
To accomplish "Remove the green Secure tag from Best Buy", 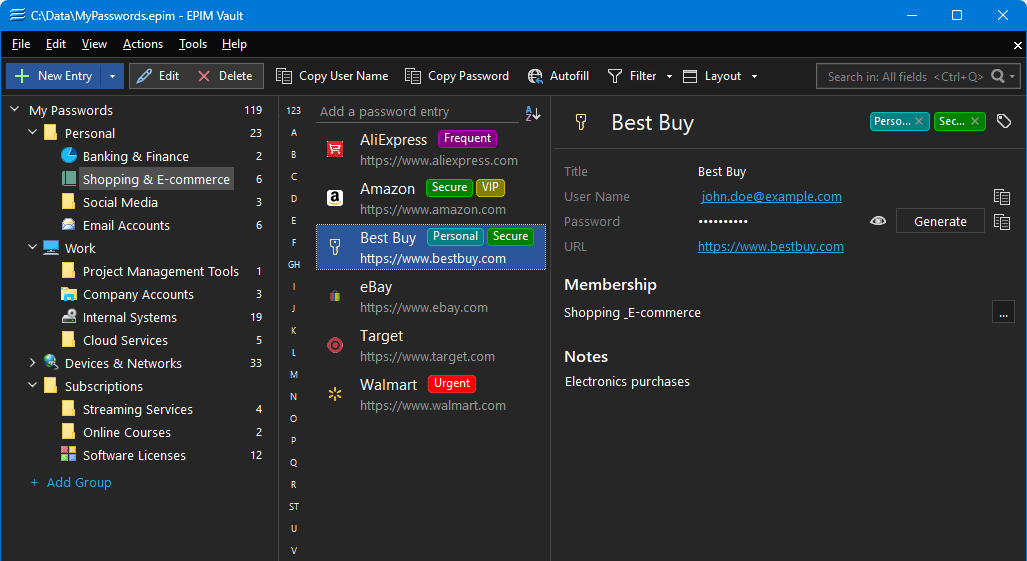I will coord(975,121).
